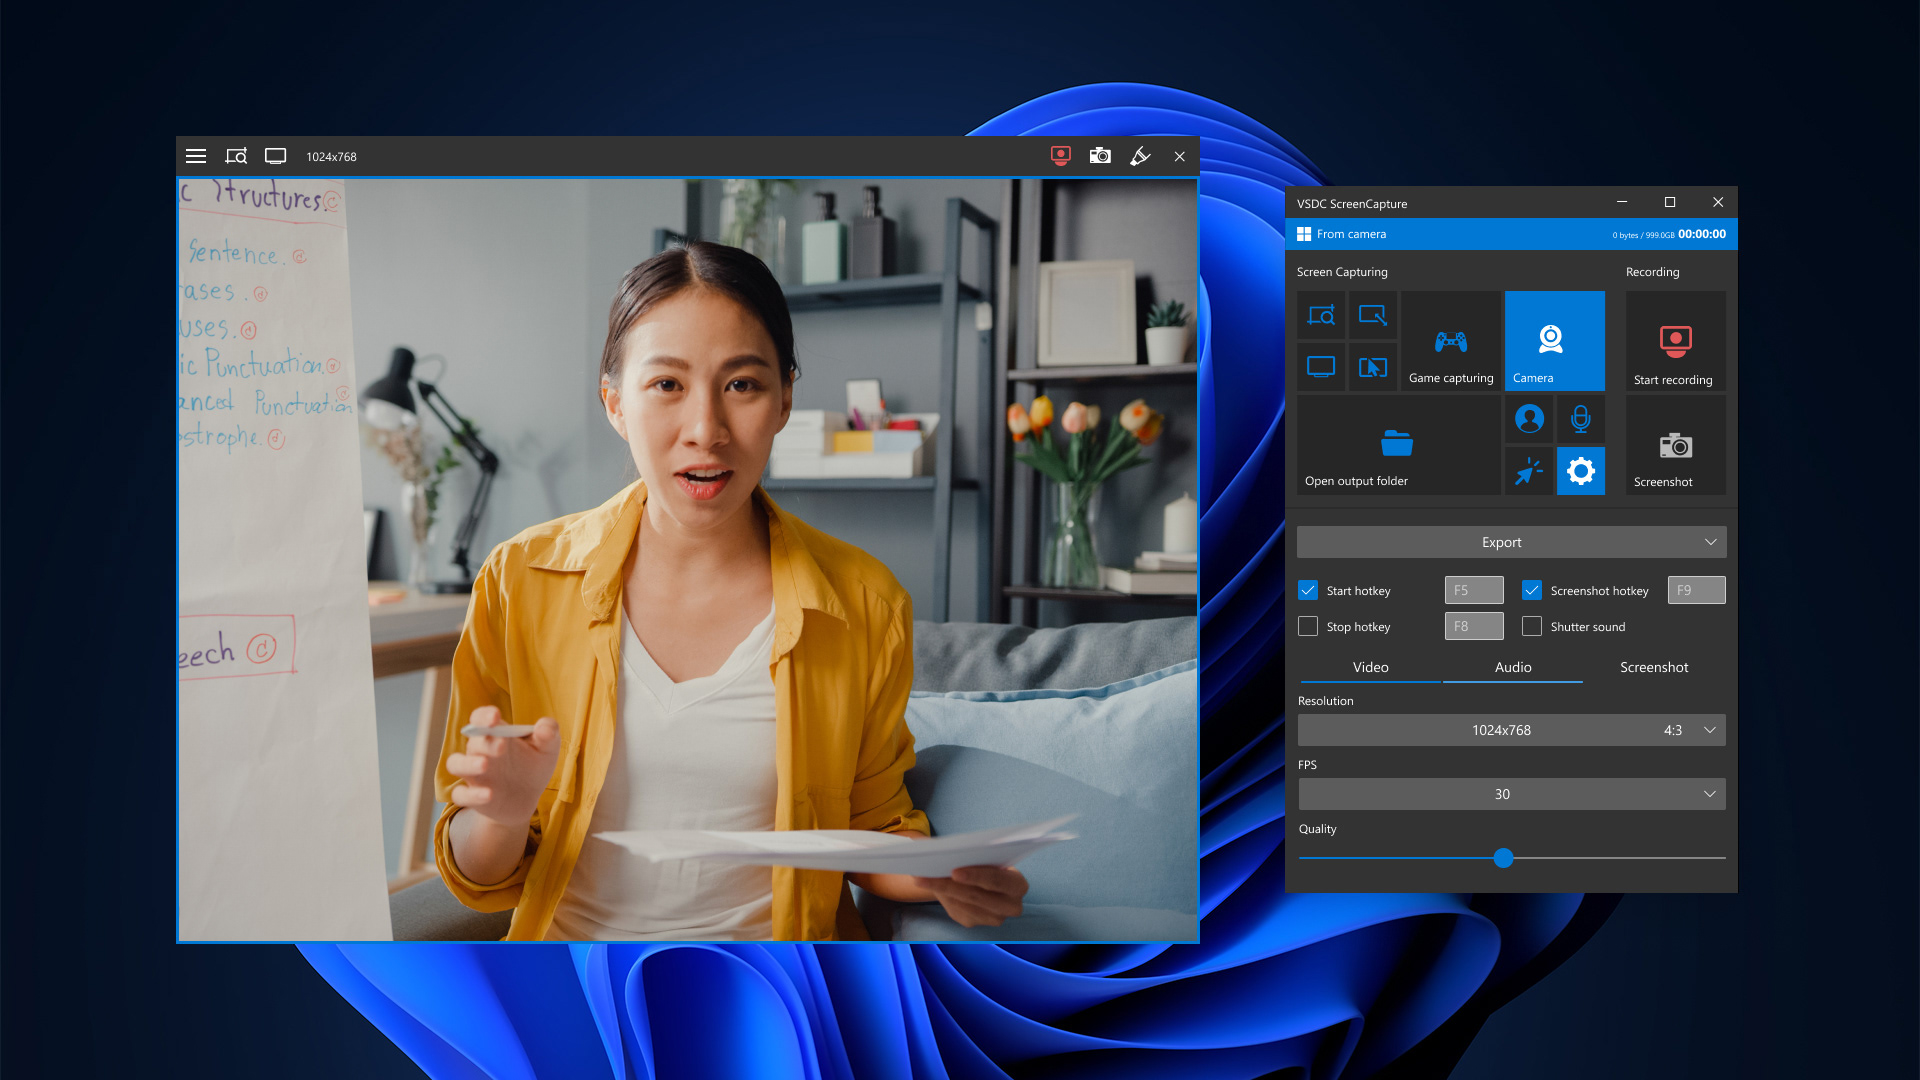Open the Resolution dropdown showing 1024x768
The height and width of the screenshot is (1080, 1920).
pyautogui.click(x=1510, y=730)
